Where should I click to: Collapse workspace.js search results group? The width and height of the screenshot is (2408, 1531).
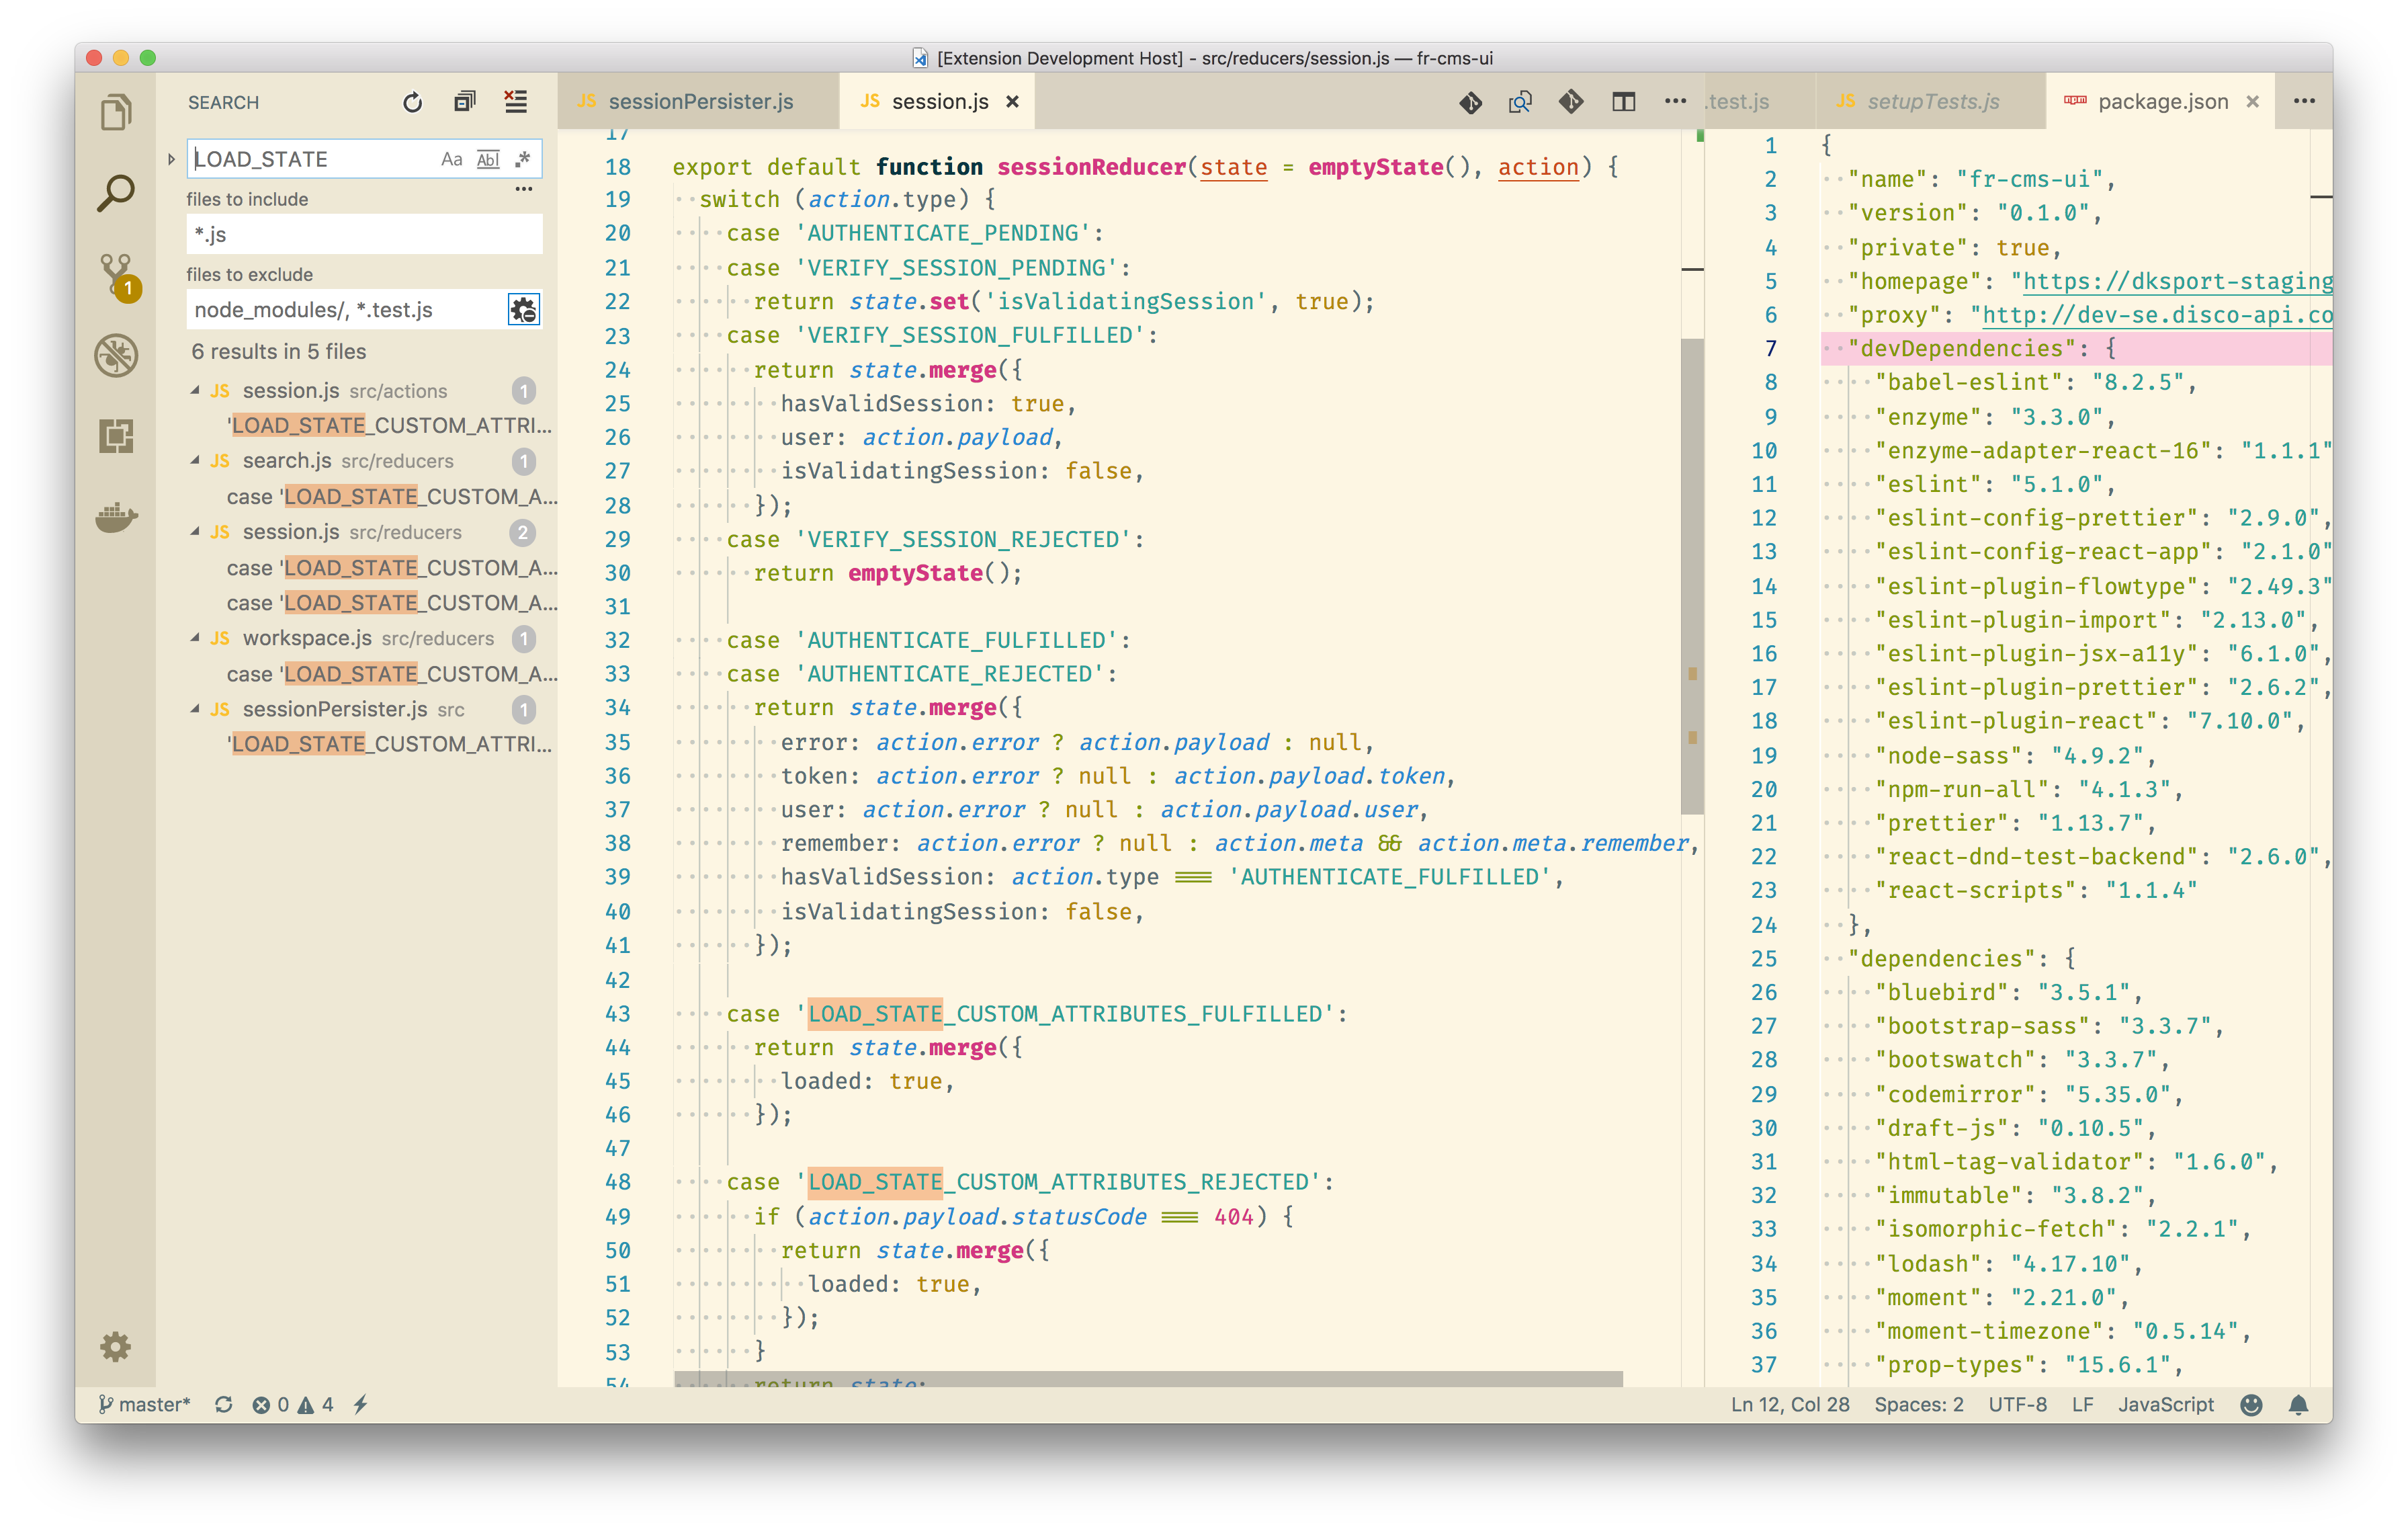point(196,638)
